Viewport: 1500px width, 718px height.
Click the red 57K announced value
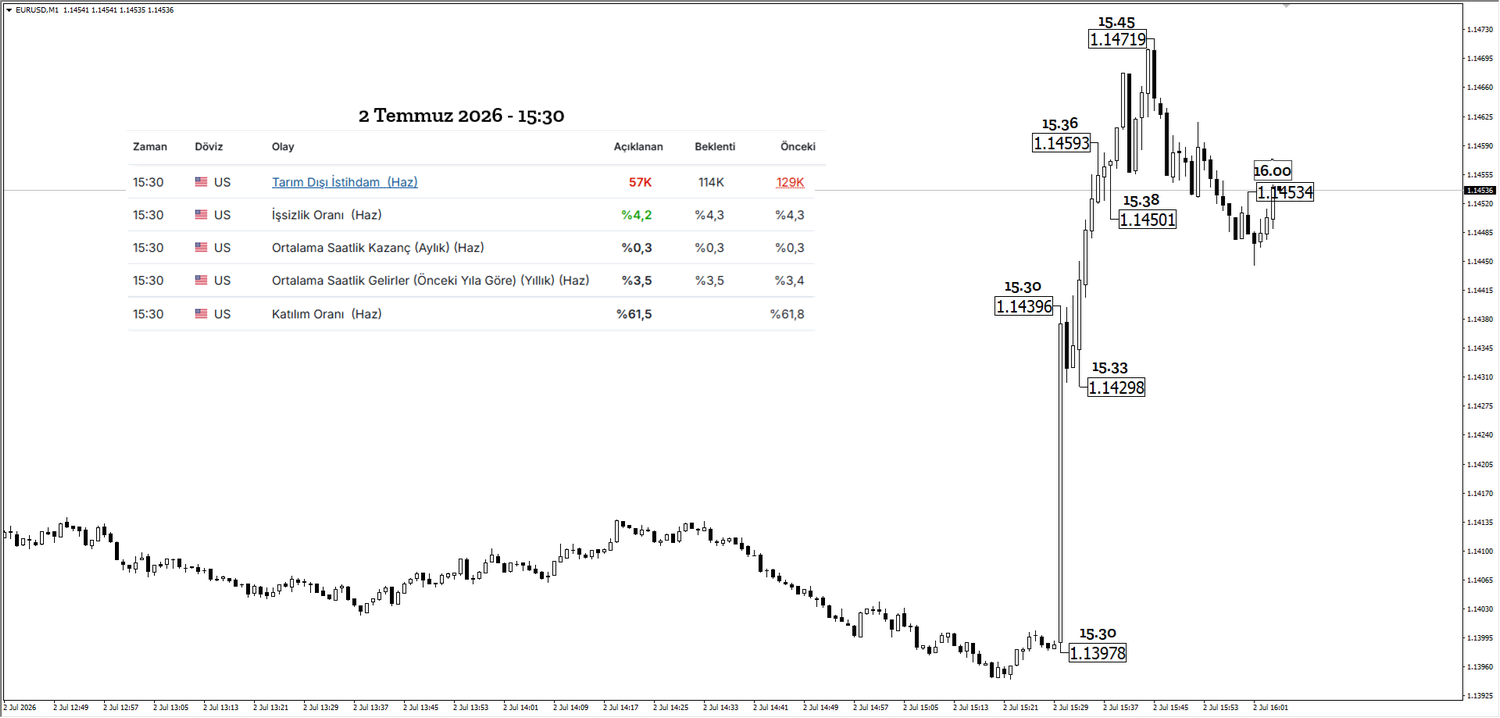(x=640, y=182)
